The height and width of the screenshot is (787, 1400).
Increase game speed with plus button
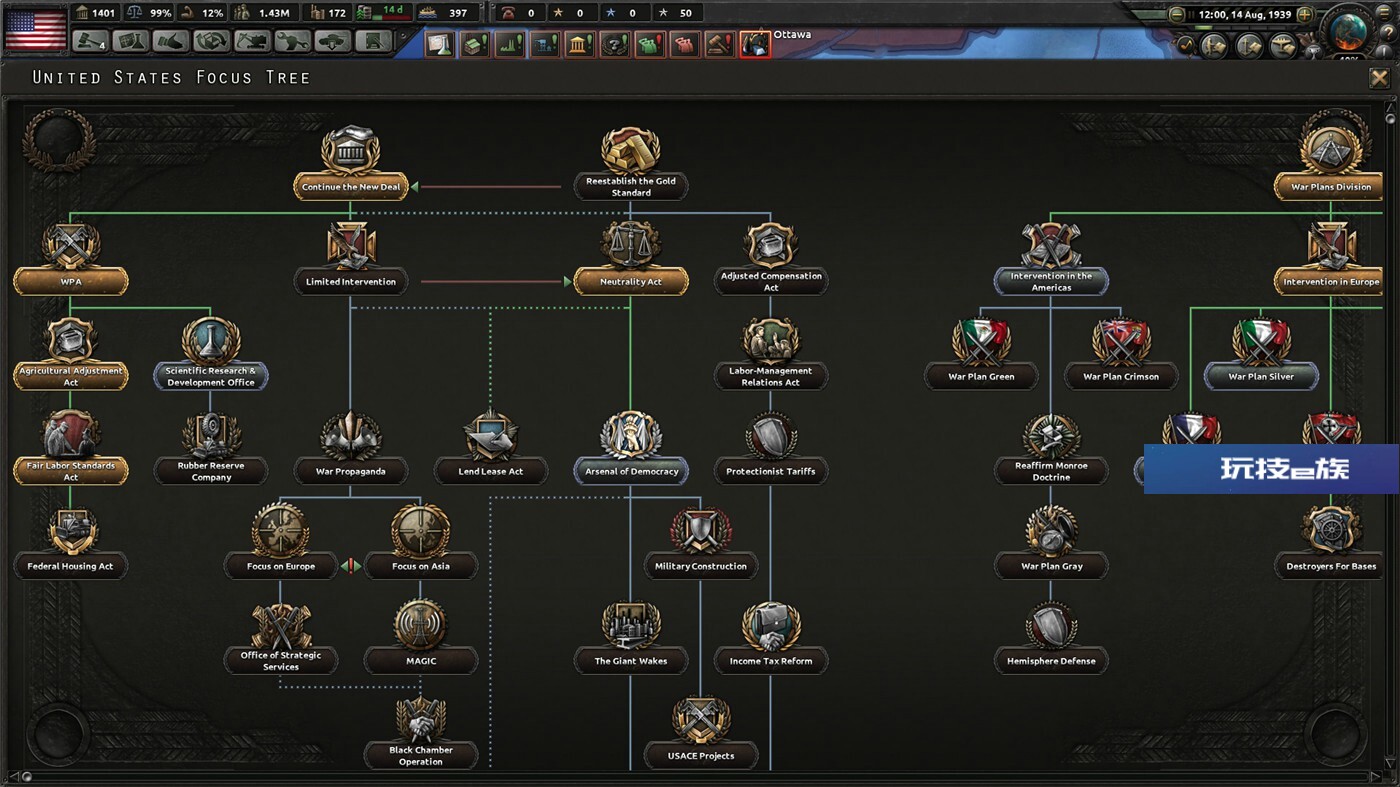(1303, 15)
